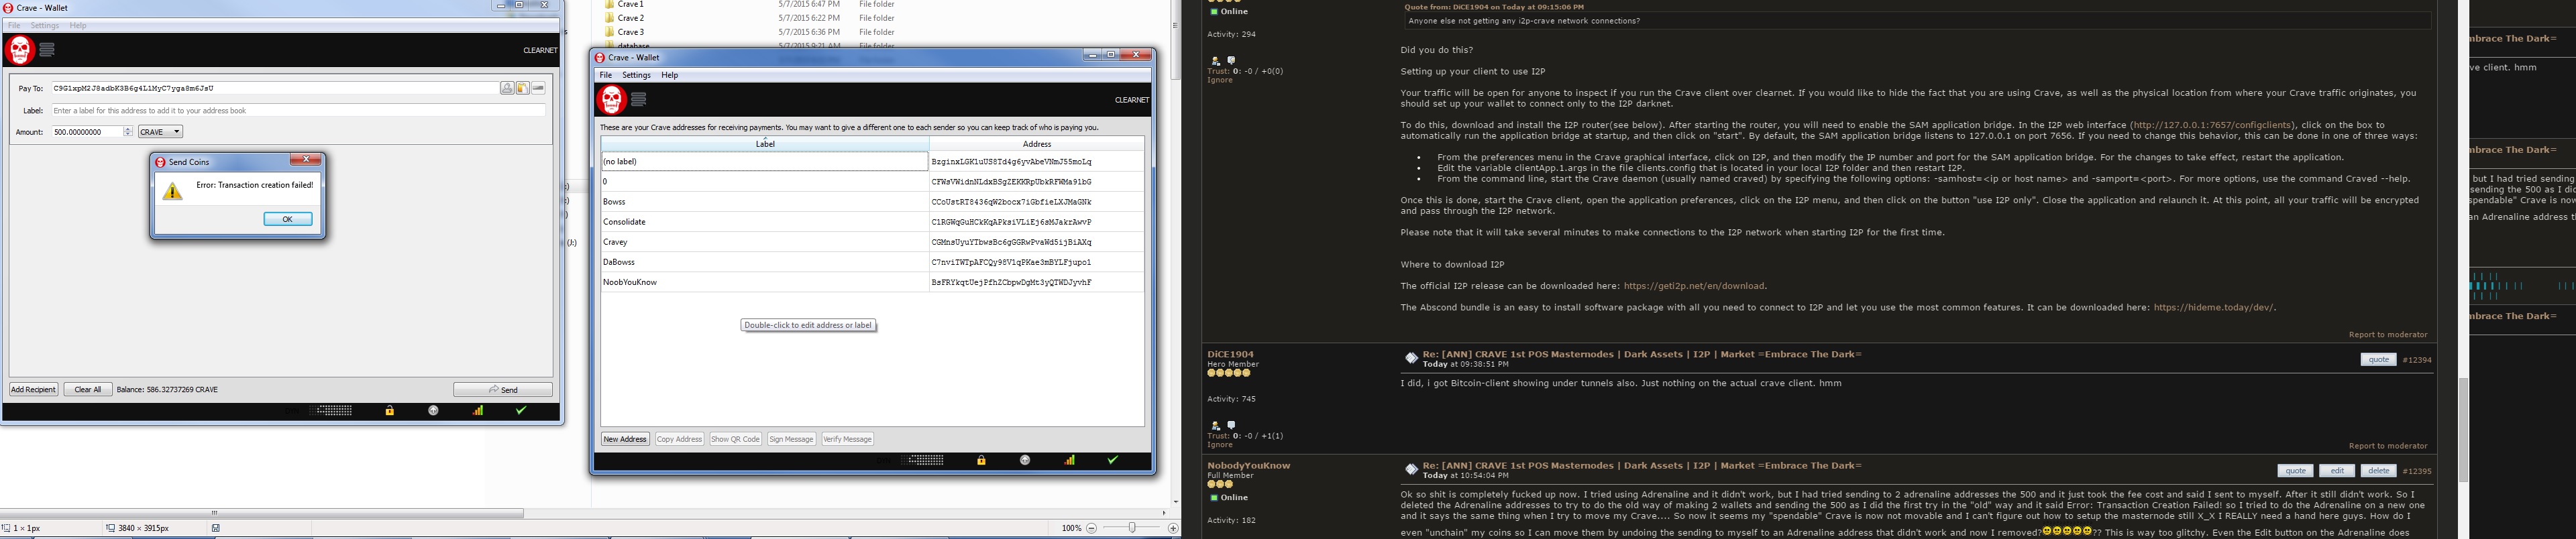Click the lock icon in front wallet status bar

coord(982,461)
